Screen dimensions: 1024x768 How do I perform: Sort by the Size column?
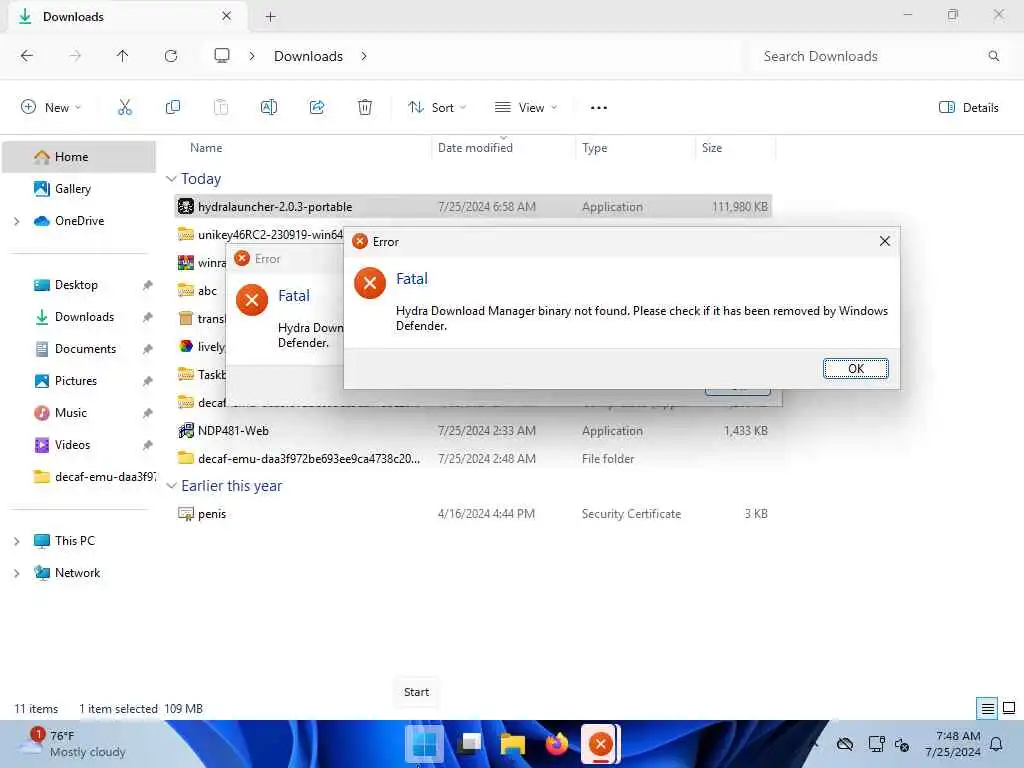click(712, 148)
